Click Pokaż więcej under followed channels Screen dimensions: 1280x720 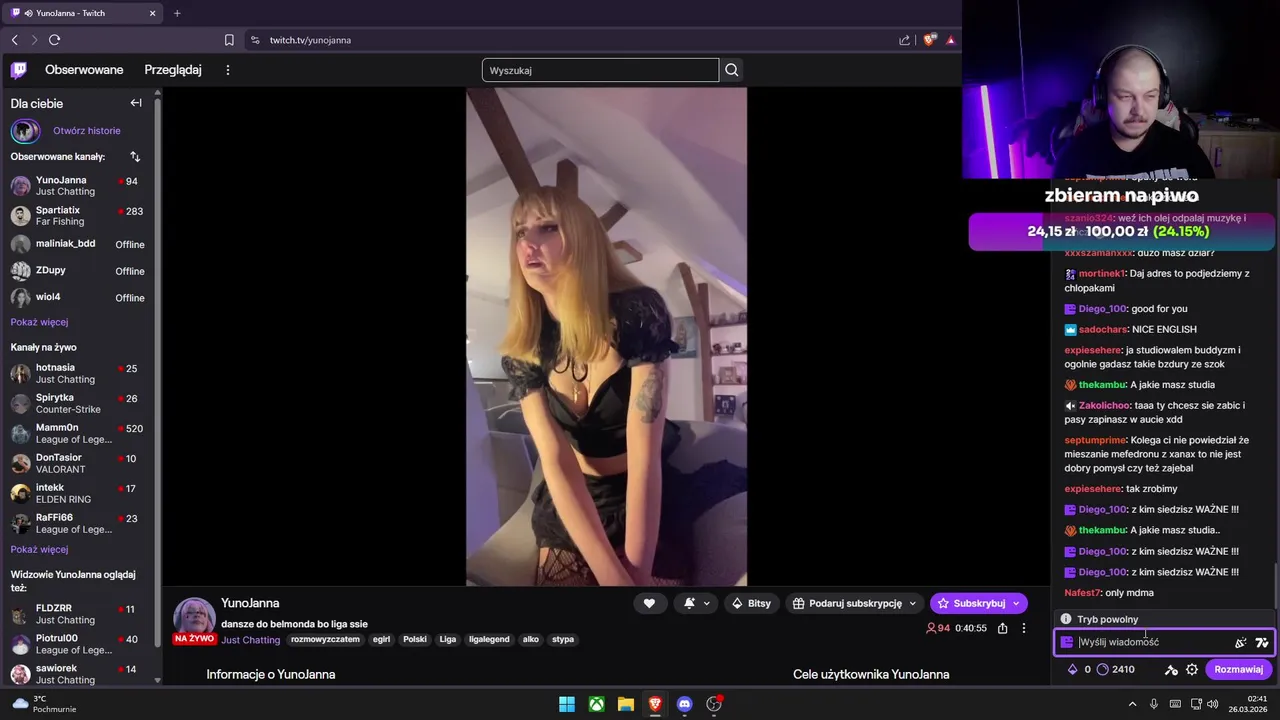39,322
